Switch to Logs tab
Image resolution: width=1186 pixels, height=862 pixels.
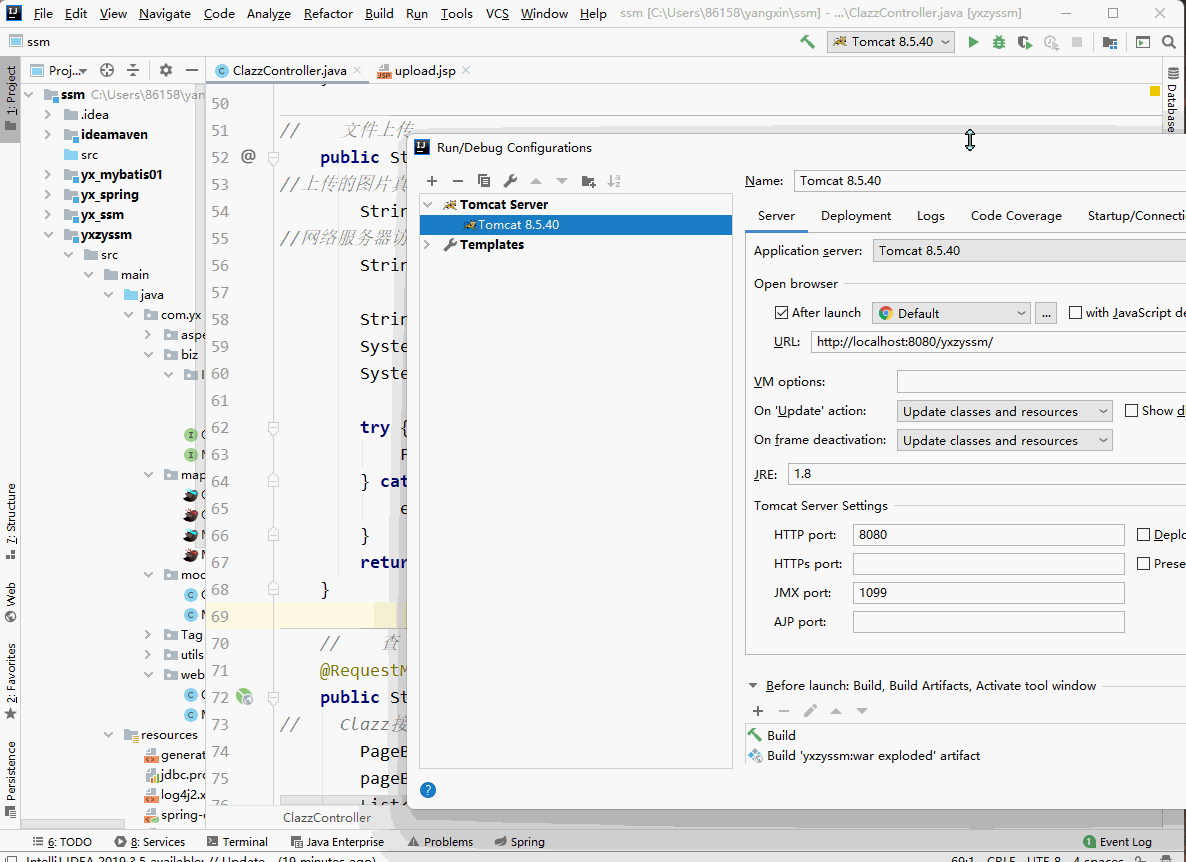point(930,216)
